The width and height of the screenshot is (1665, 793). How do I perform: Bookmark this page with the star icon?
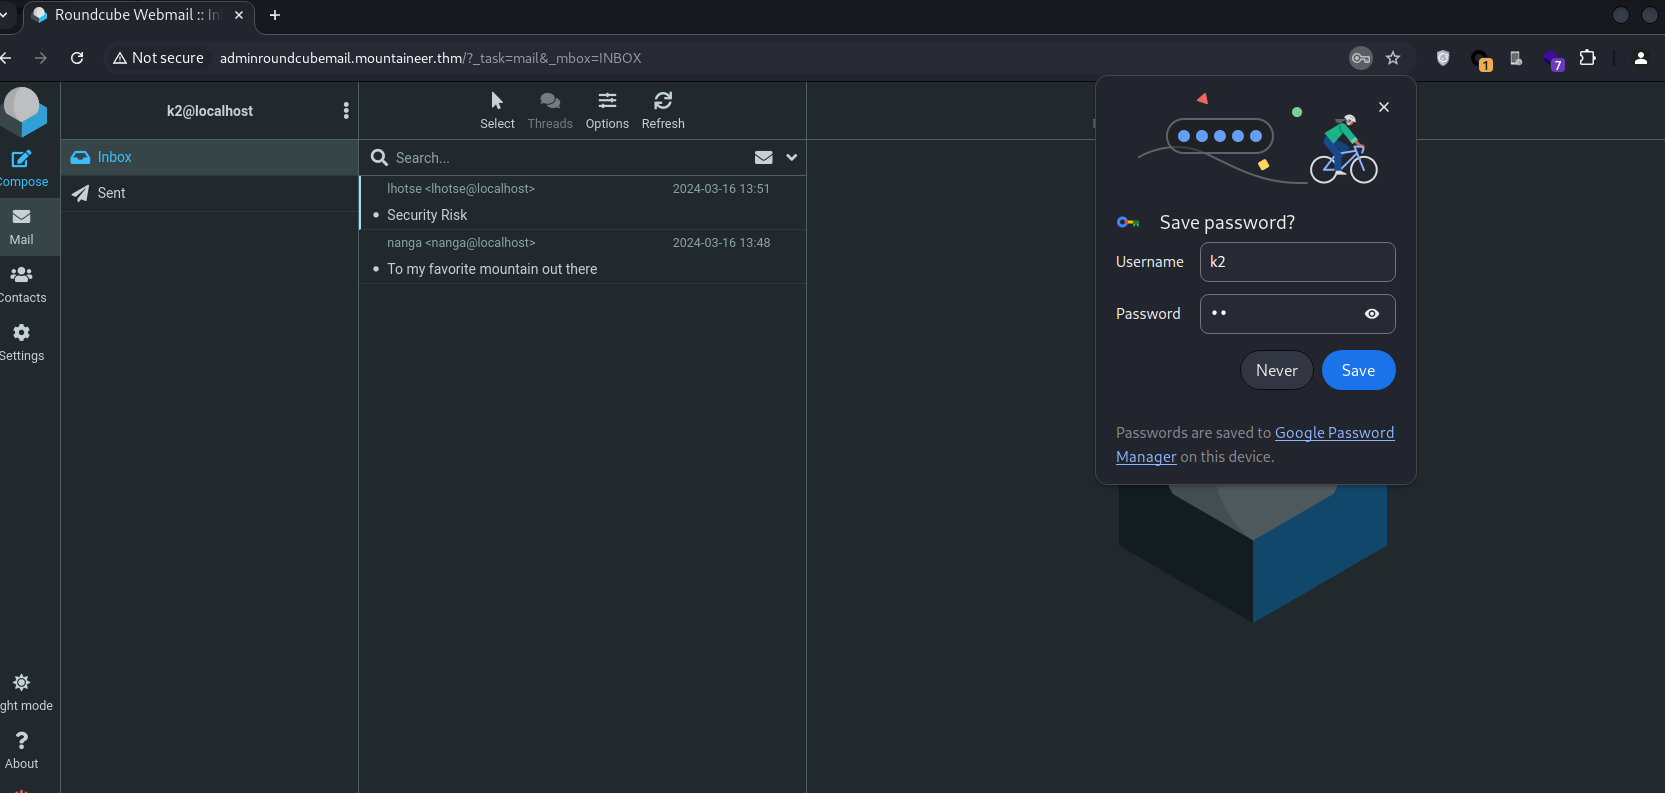[x=1393, y=58]
